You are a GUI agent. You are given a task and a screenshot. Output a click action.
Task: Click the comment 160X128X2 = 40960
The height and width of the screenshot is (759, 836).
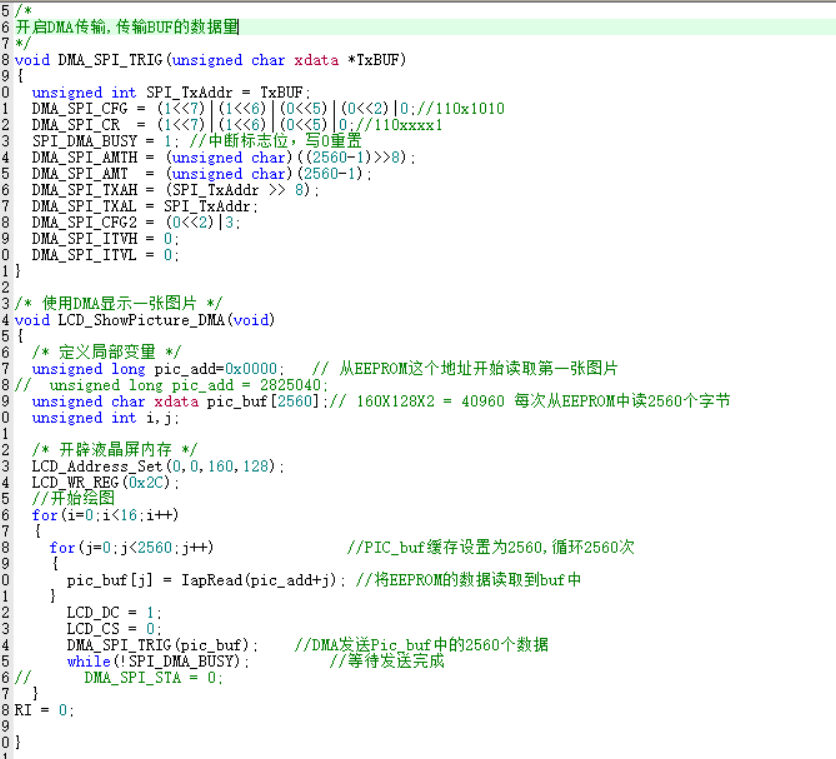coord(430,401)
